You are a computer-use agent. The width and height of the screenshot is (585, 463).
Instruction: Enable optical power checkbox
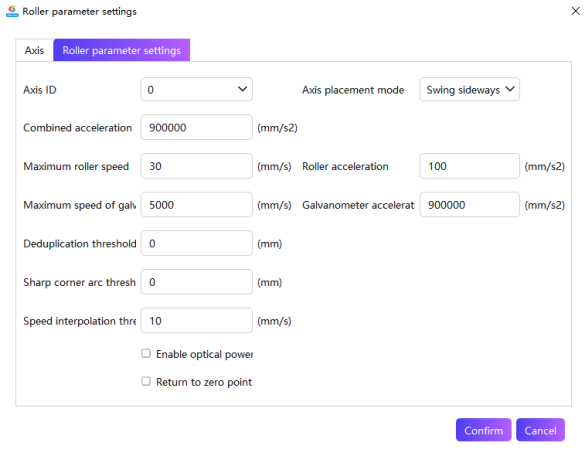point(146,353)
